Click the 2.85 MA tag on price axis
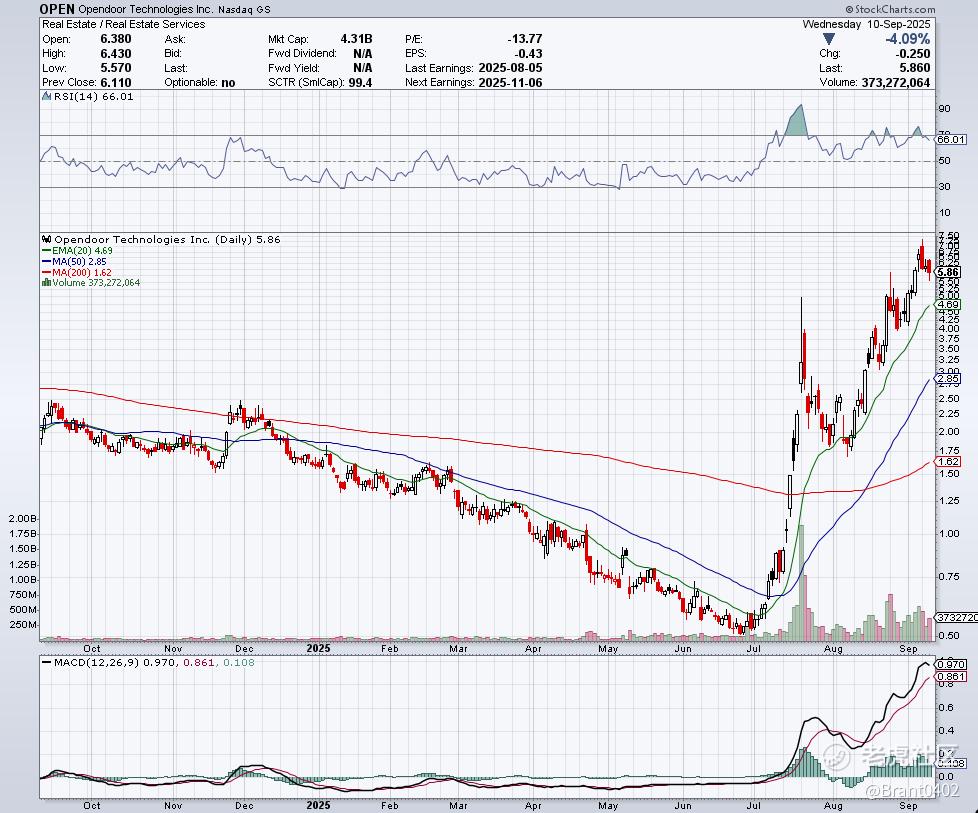Image resolution: width=978 pixels, height=813 pixels. click(949, 379)
